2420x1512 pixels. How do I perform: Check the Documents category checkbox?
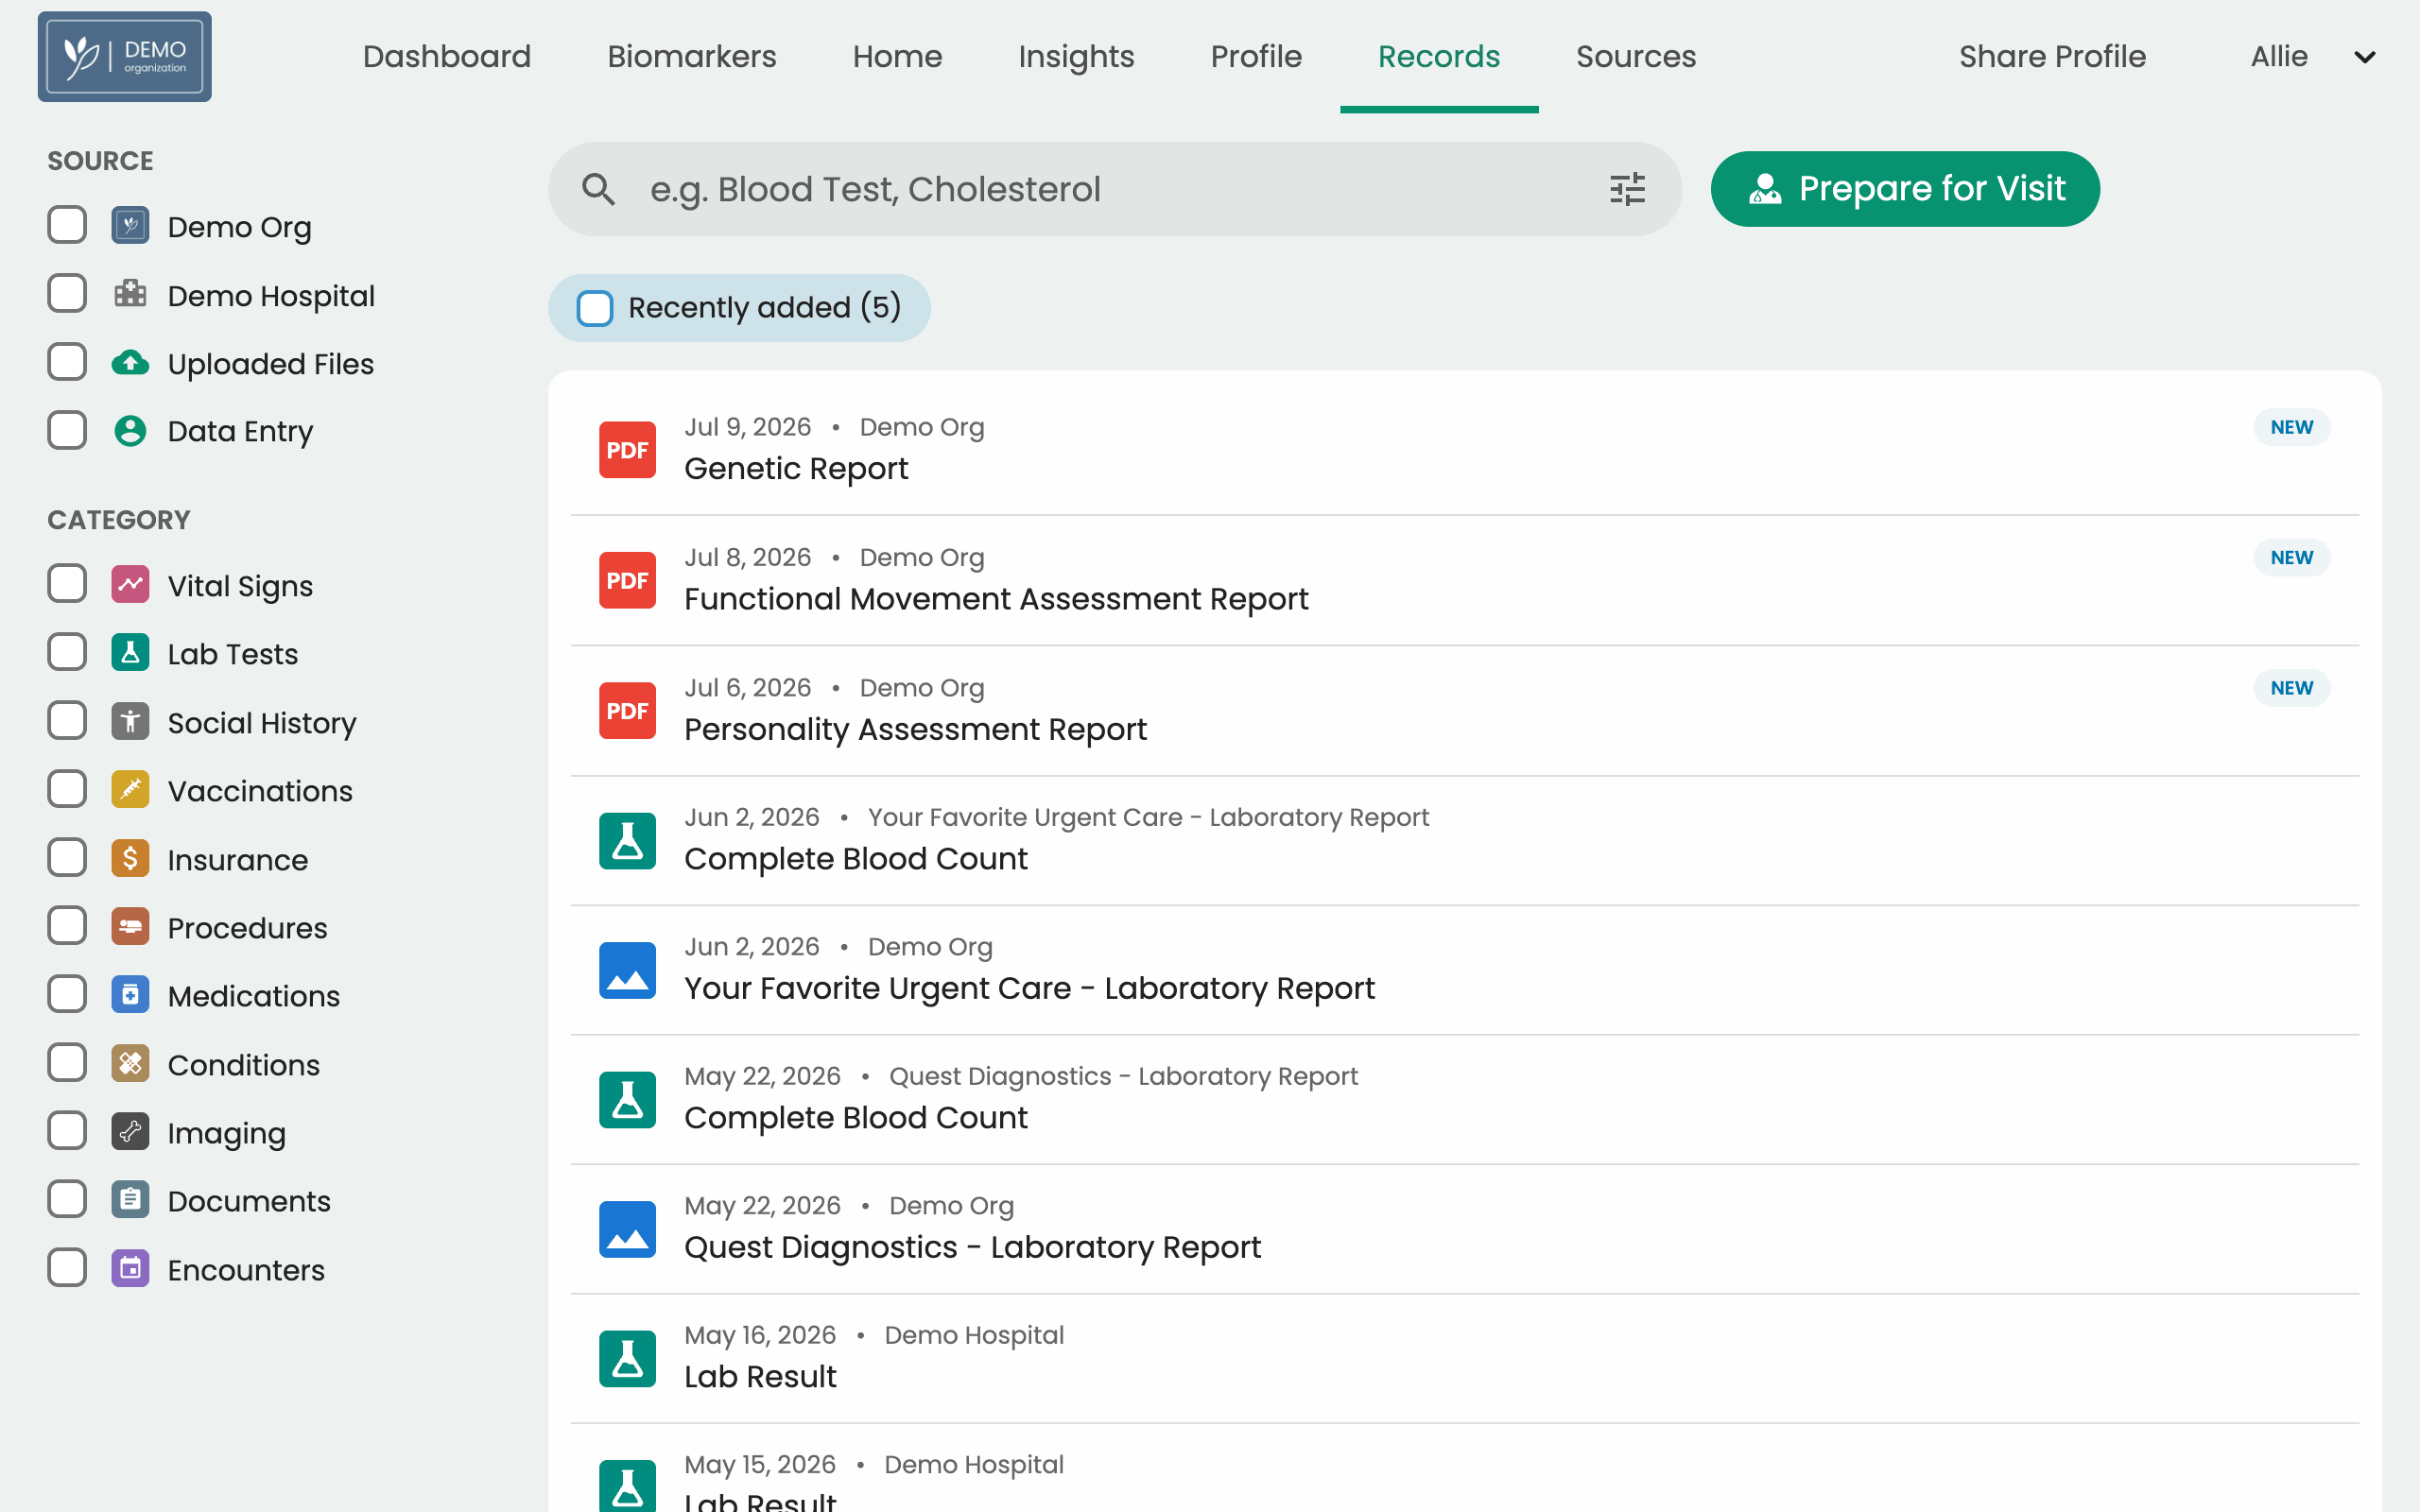point(67,1200)
